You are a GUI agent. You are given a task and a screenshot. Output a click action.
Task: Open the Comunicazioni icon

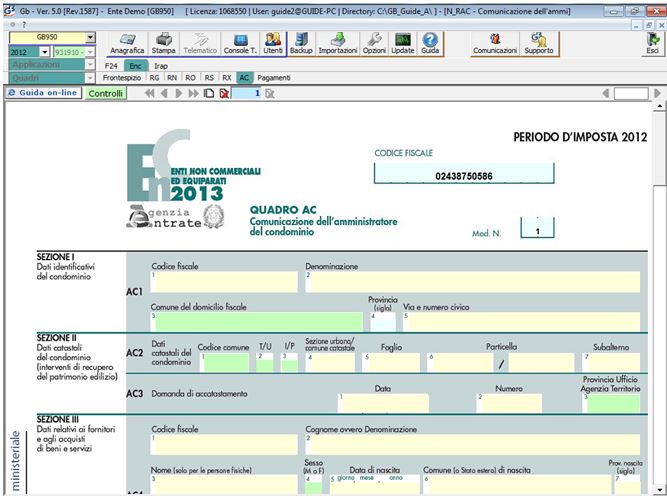pos(495,44)
